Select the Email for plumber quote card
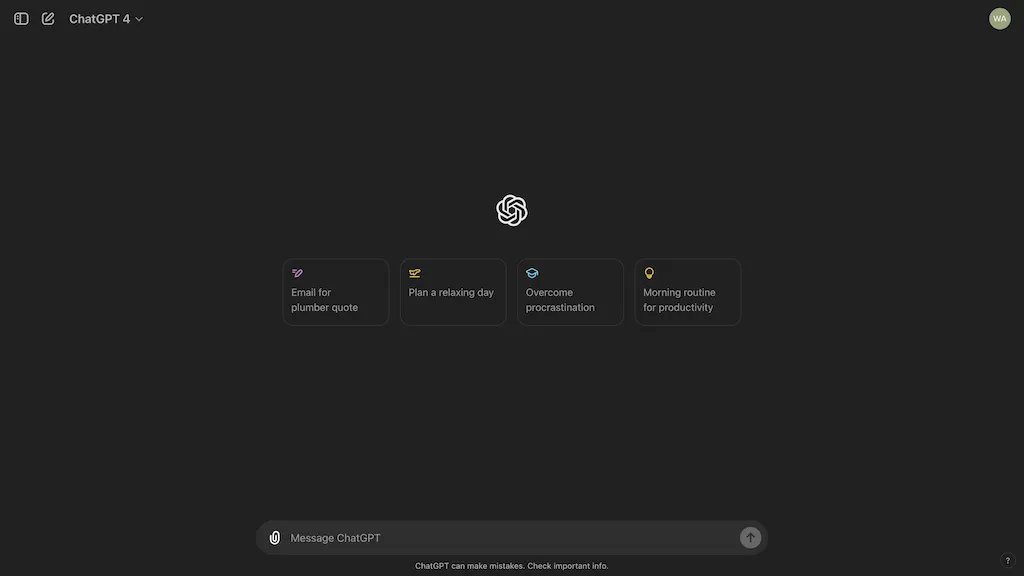This screenshot has width=1024, height=576. (x=336, y=292)
